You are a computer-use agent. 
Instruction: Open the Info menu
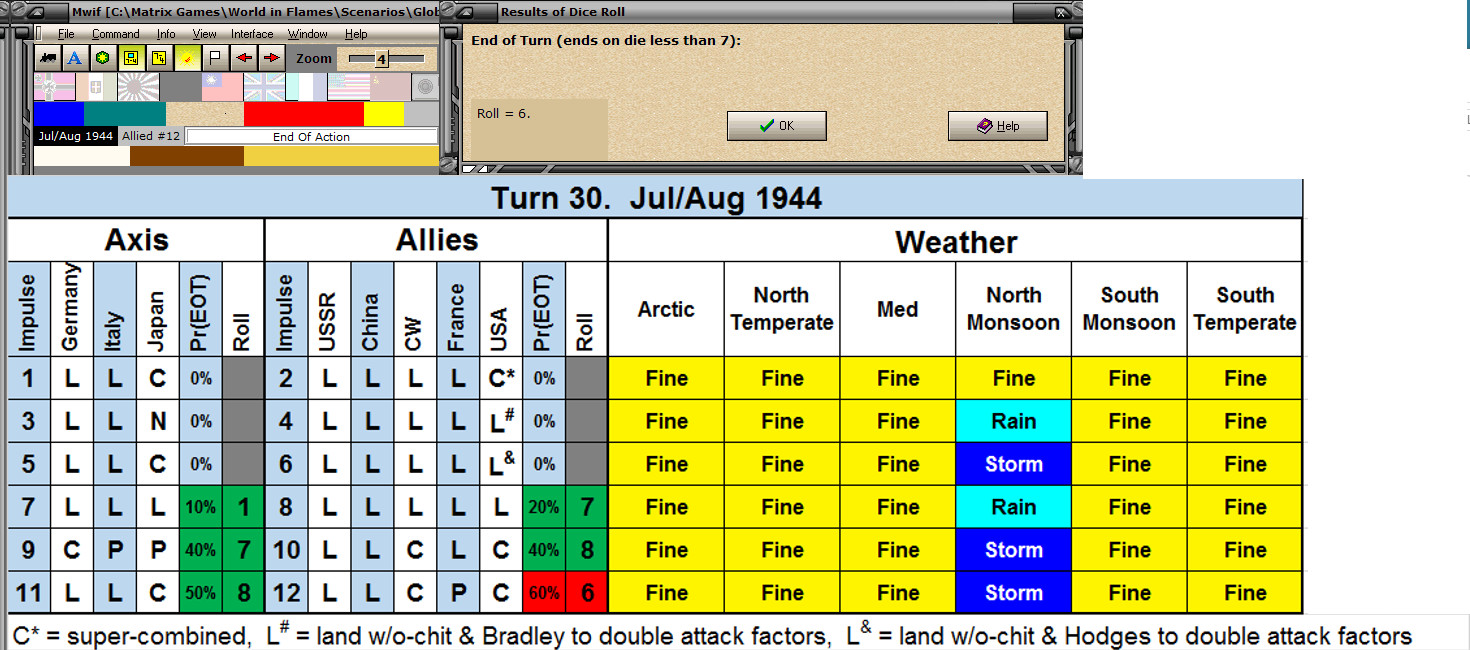coord(166,34)
